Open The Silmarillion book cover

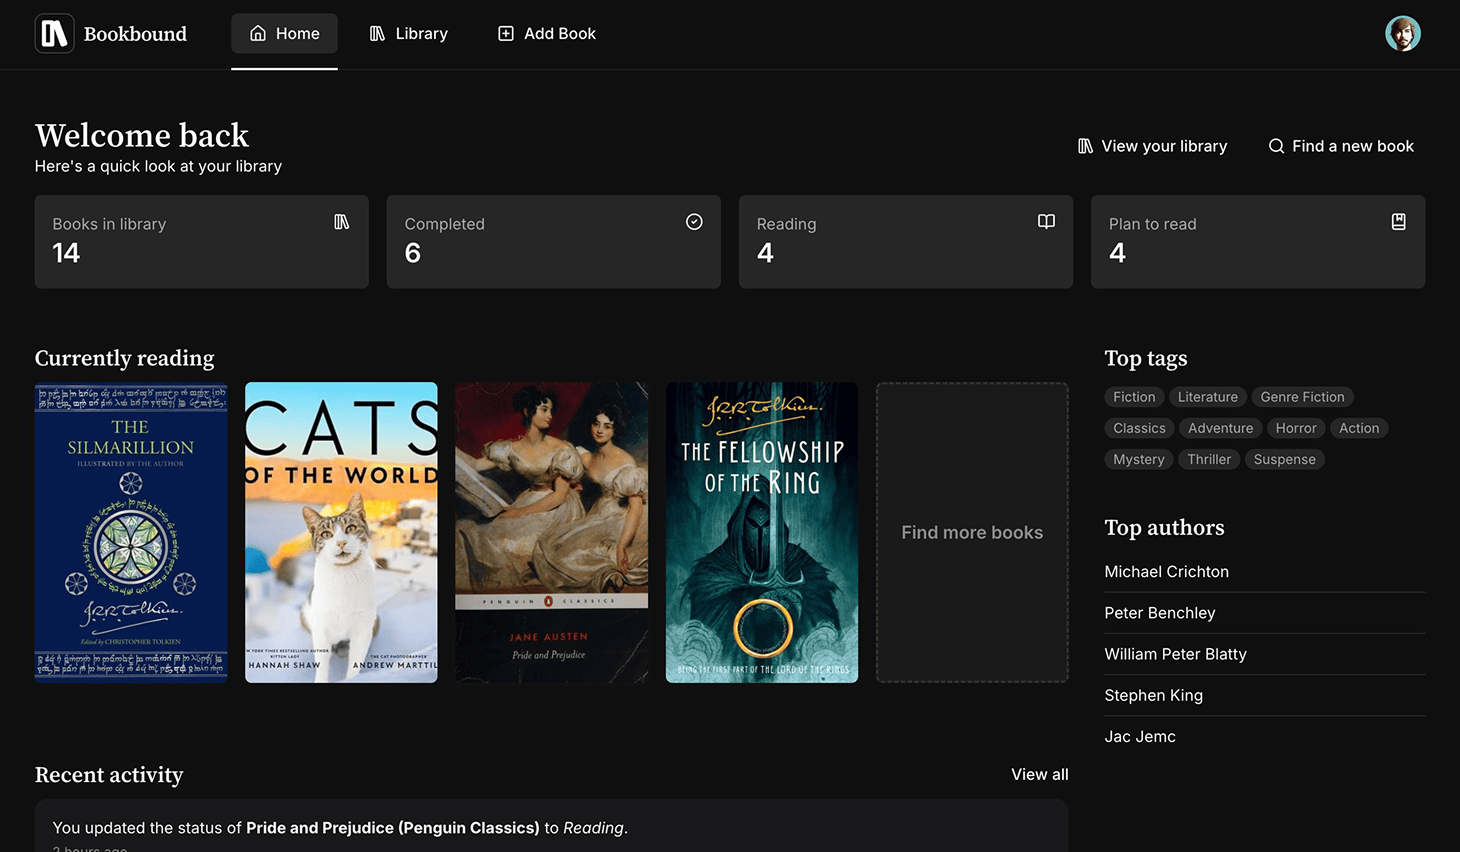[x=131, y=533]
